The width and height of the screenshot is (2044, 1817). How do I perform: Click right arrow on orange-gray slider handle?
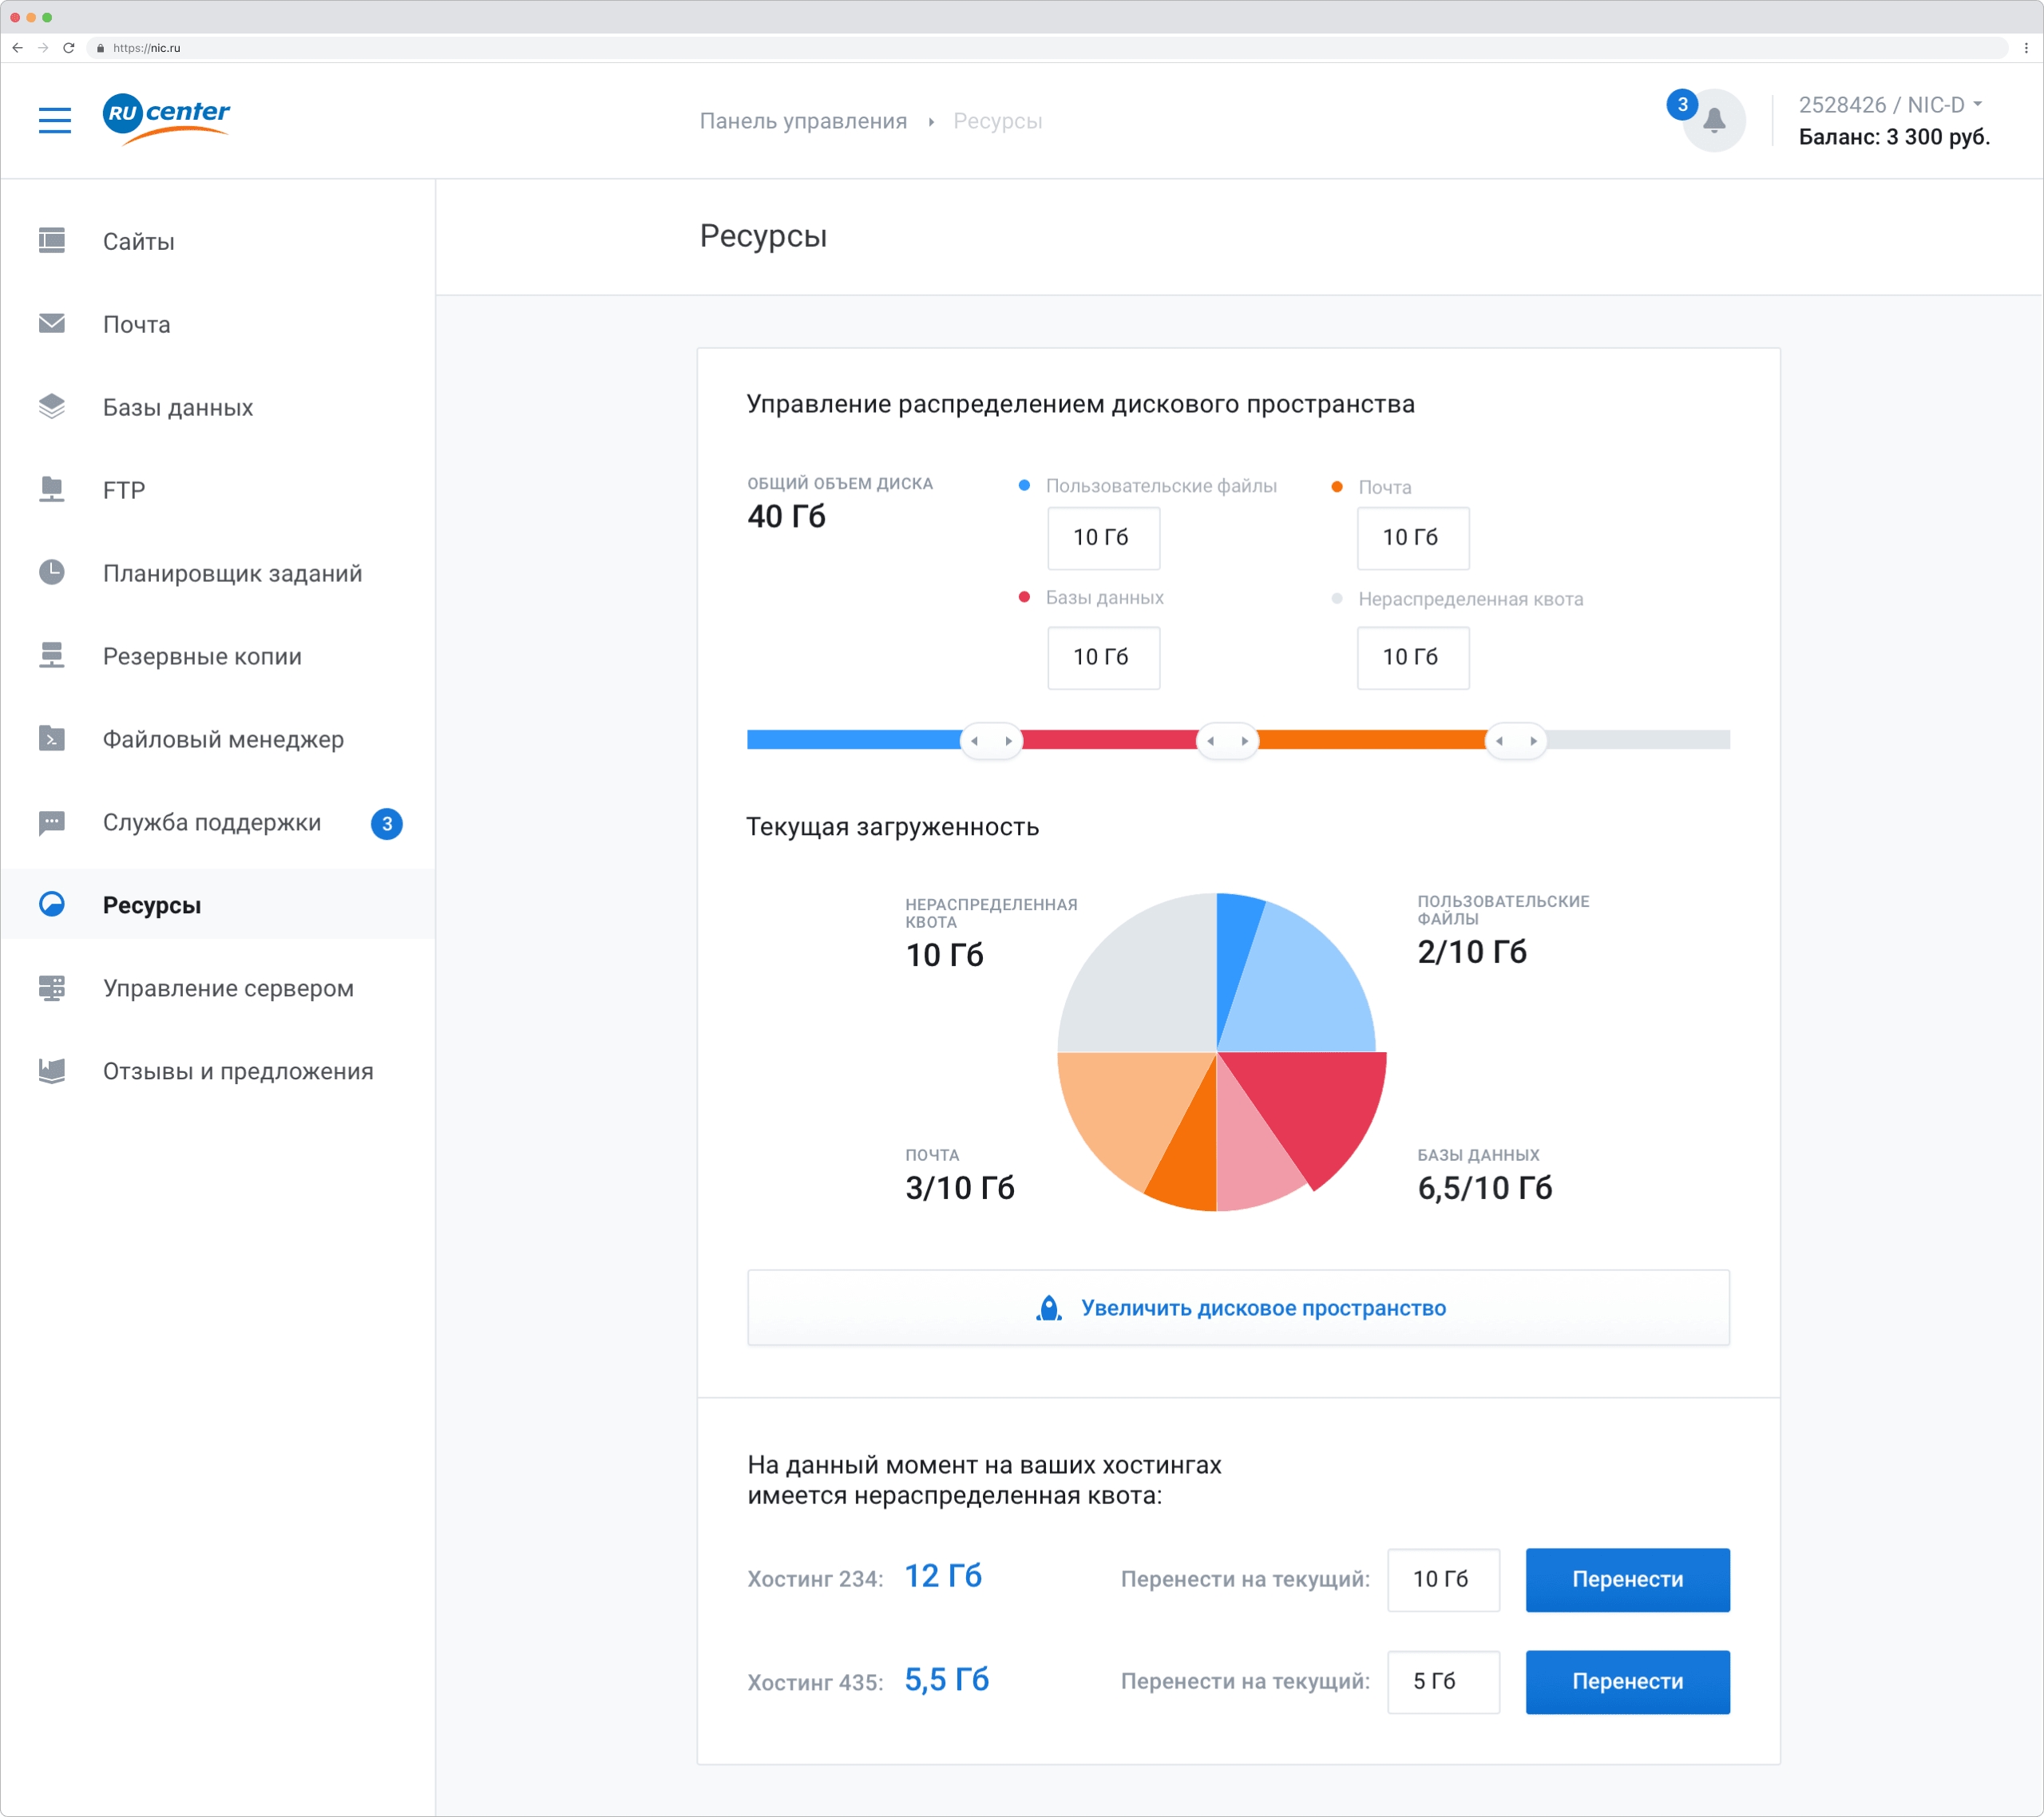pyautogui.click(x=1533, y=741)
